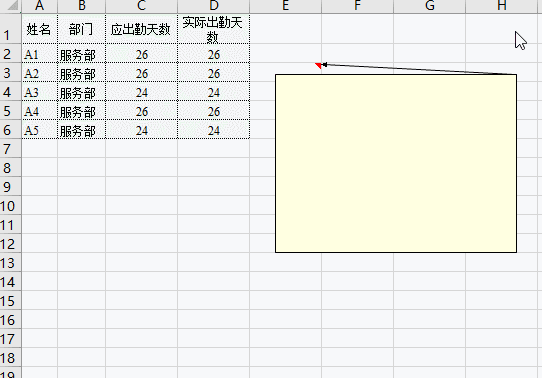The height and width of the screenshot is (378, 542).
Task: Select column G header
Action: (430, 6)
